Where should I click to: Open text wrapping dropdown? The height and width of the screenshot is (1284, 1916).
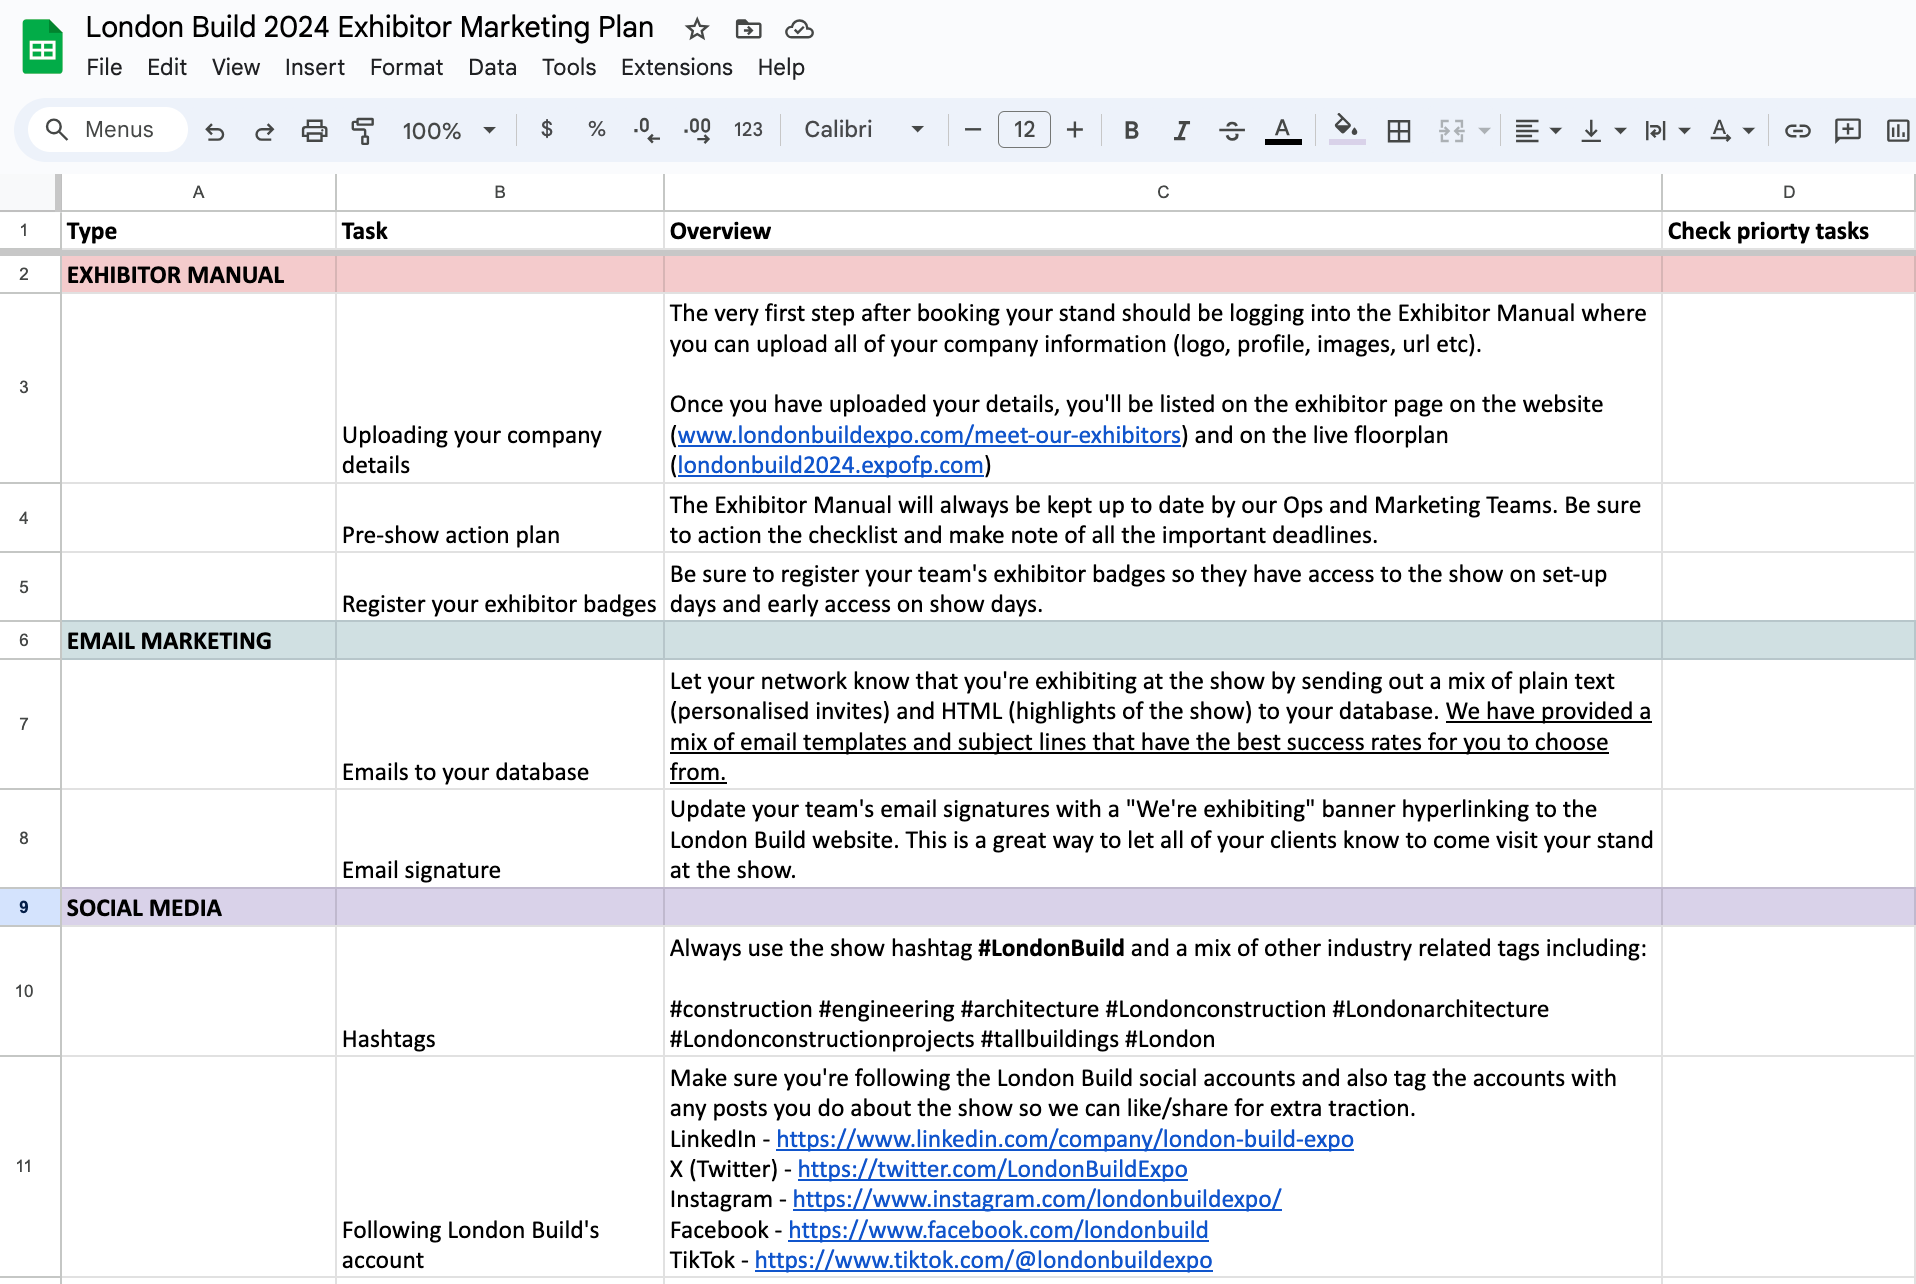coord(1667,130)
